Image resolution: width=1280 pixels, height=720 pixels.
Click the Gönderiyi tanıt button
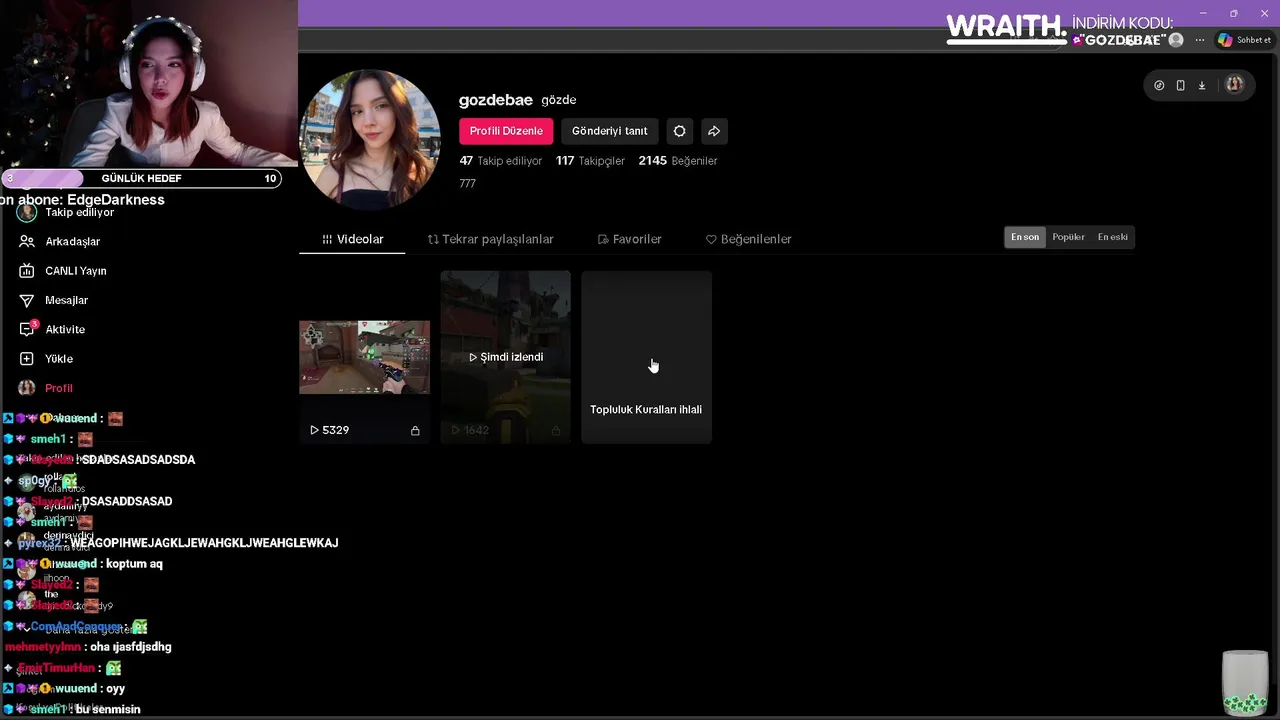coord(610,131)
